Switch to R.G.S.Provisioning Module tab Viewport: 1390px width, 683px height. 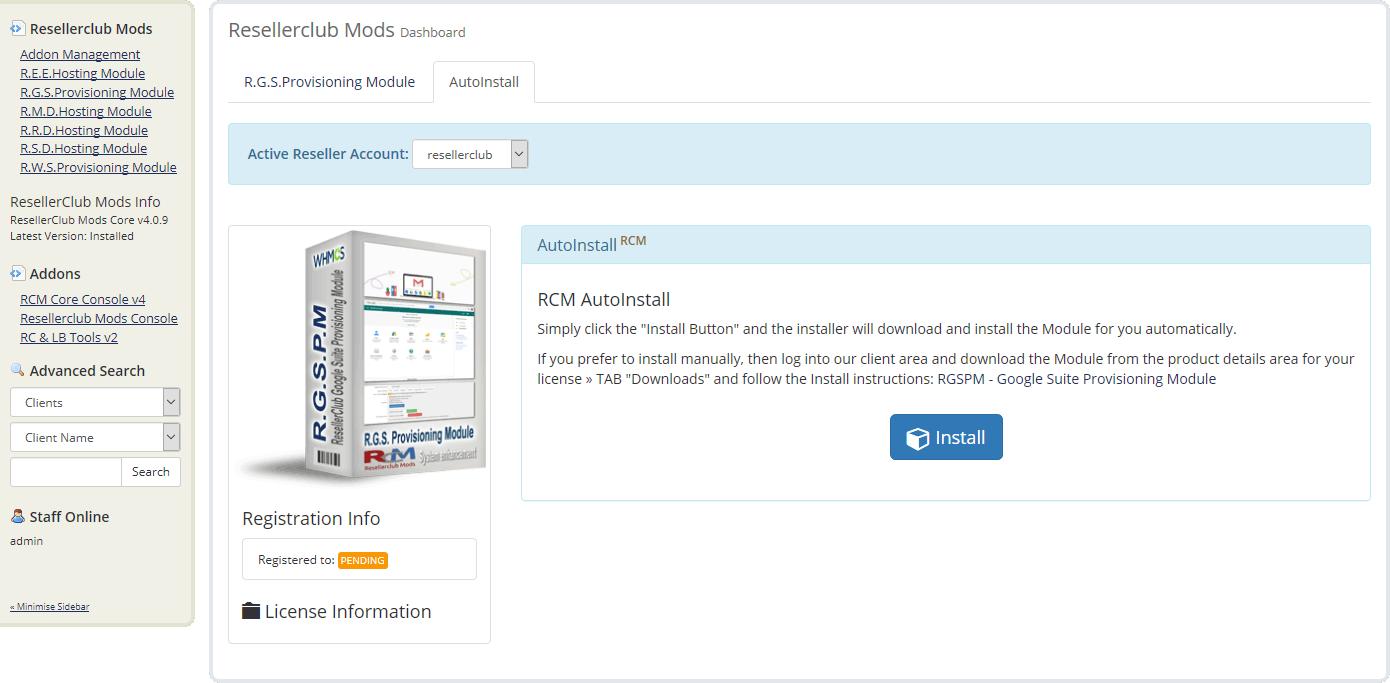click(330, 82)
